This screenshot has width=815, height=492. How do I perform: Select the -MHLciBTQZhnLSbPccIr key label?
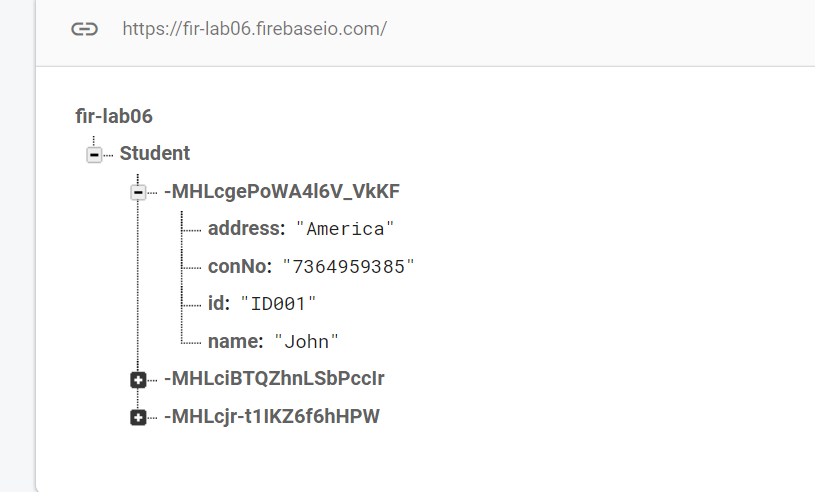[x=274, y=379]
